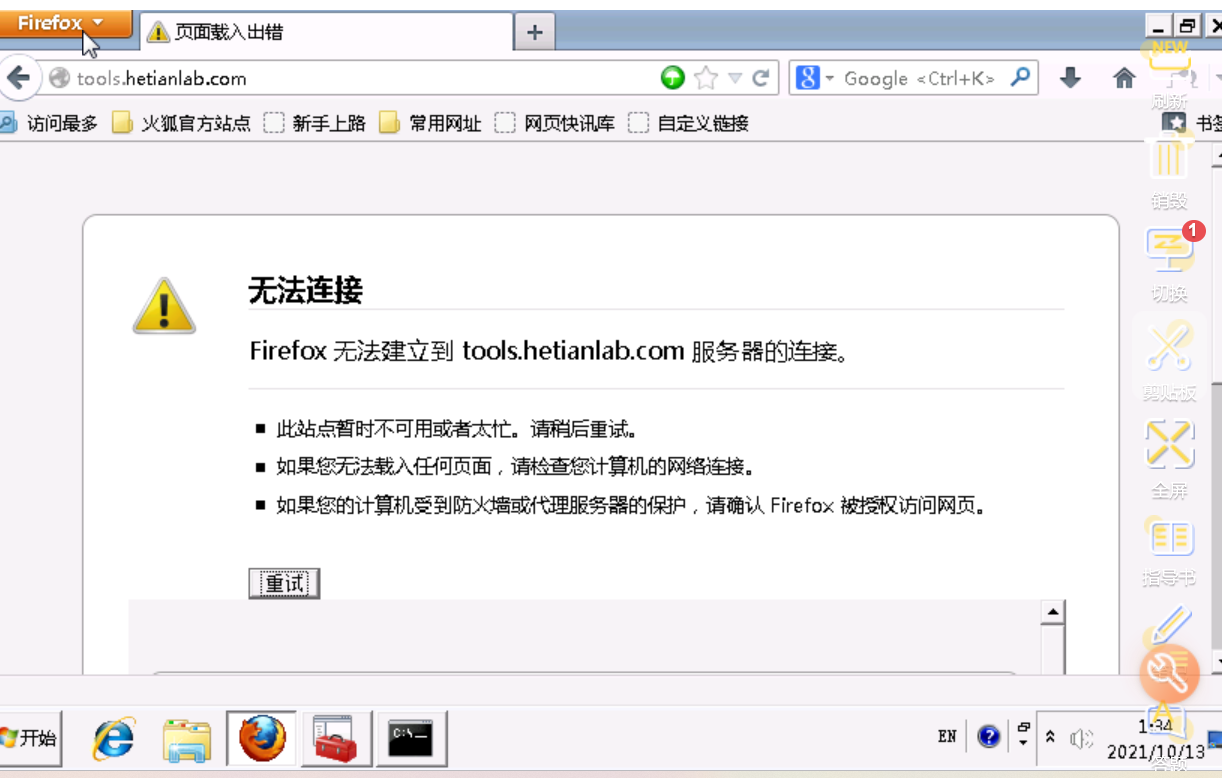Click the orange wrench floating button
The image size is (1222, 778).
pos(1169,674)
